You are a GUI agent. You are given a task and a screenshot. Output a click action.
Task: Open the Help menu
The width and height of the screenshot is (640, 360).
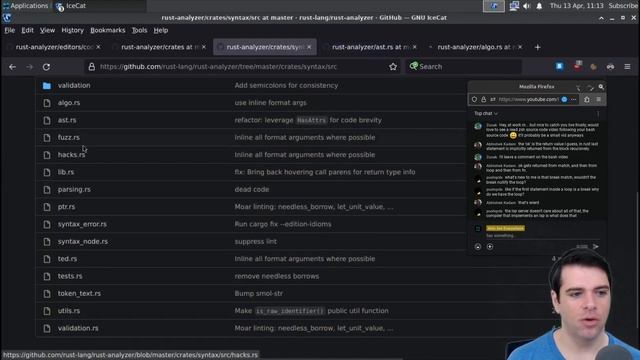161,30
